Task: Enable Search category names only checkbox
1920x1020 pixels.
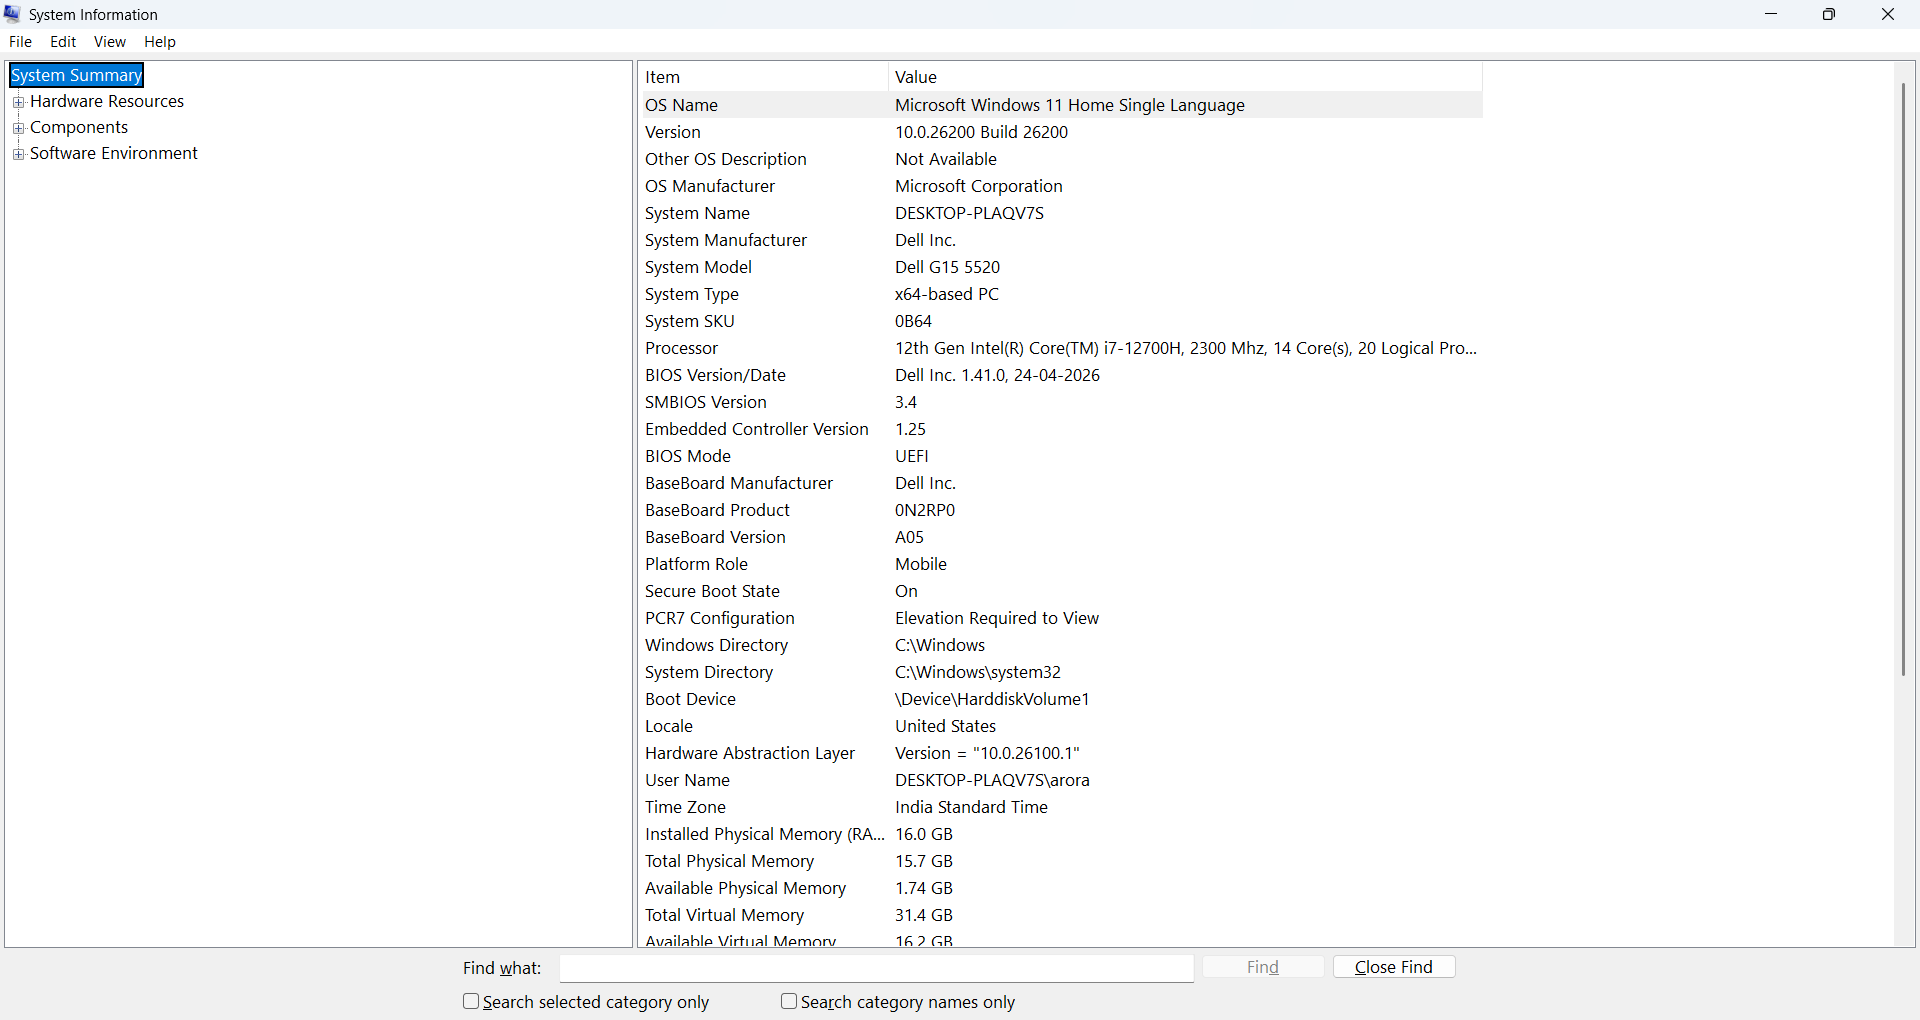Action: [789, 1001]
